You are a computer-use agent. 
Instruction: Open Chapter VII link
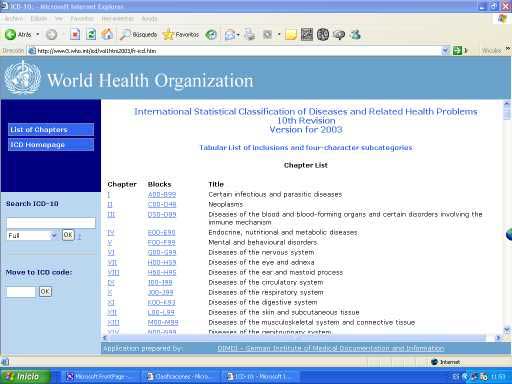[112, 262]
